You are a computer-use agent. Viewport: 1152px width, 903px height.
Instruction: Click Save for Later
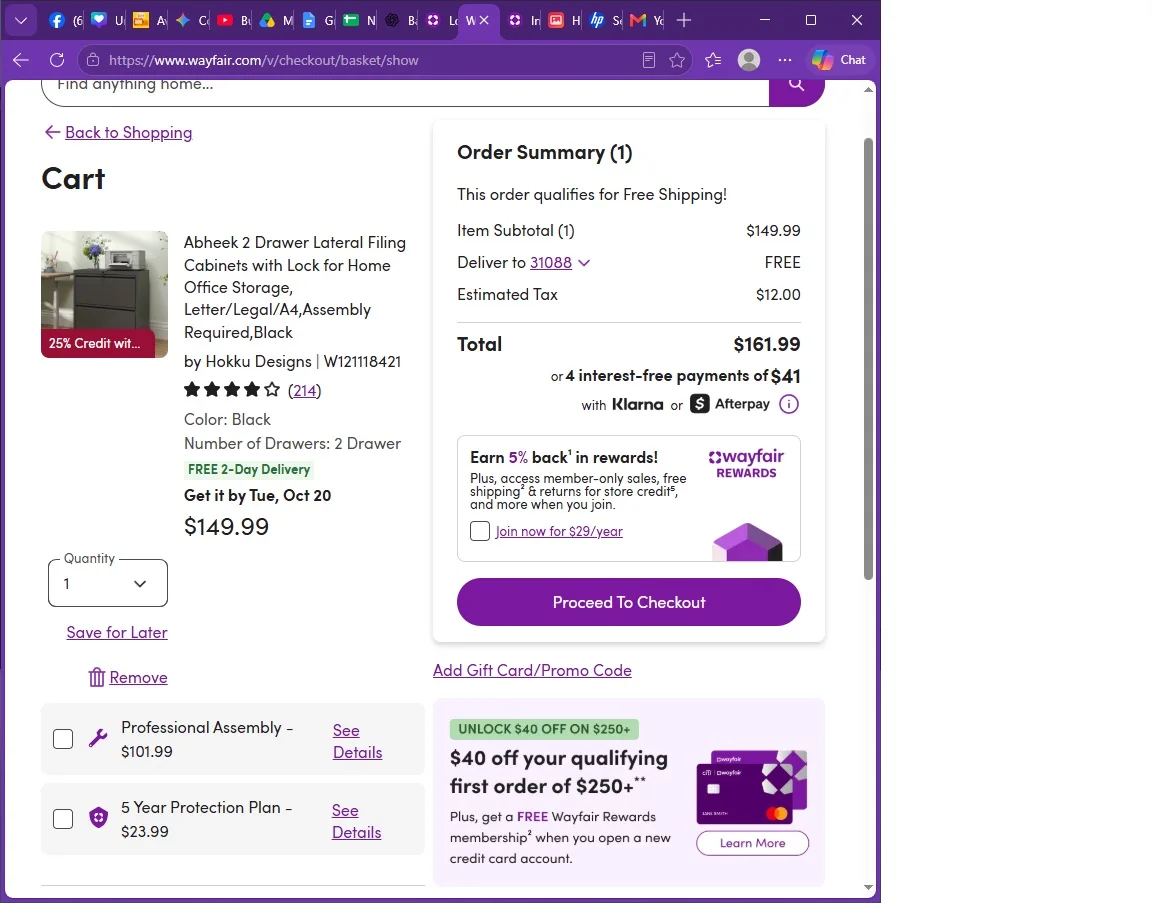(117, 633)
